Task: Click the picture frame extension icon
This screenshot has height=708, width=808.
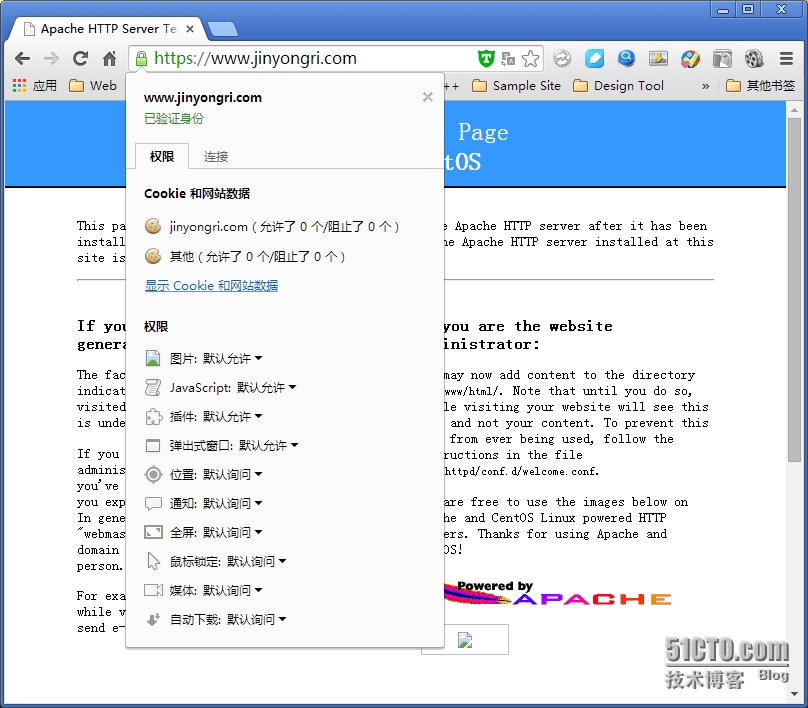Action: coord(659,59)
